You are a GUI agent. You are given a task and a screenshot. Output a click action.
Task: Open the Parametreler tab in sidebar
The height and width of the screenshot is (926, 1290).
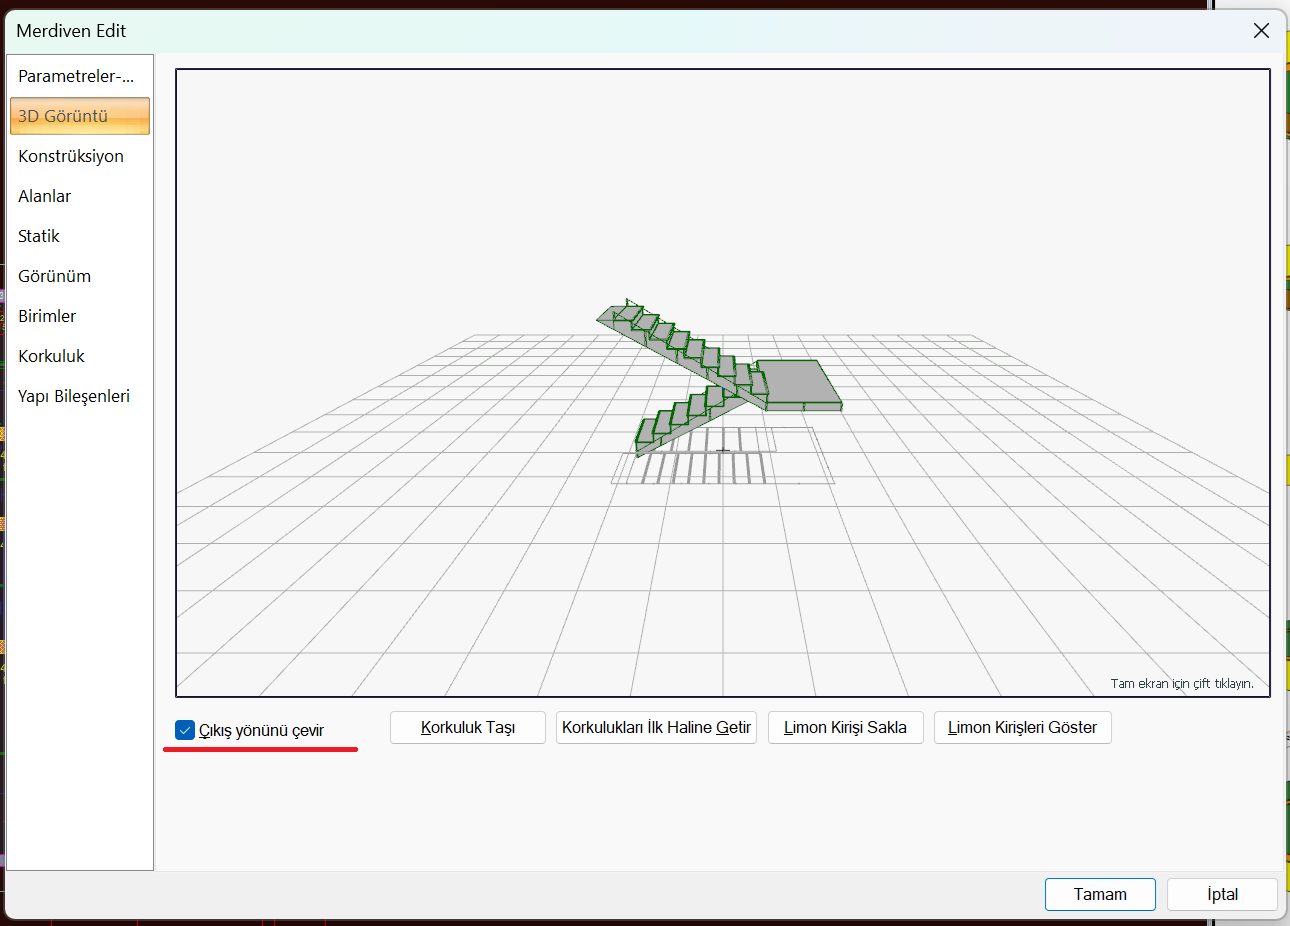76,76
